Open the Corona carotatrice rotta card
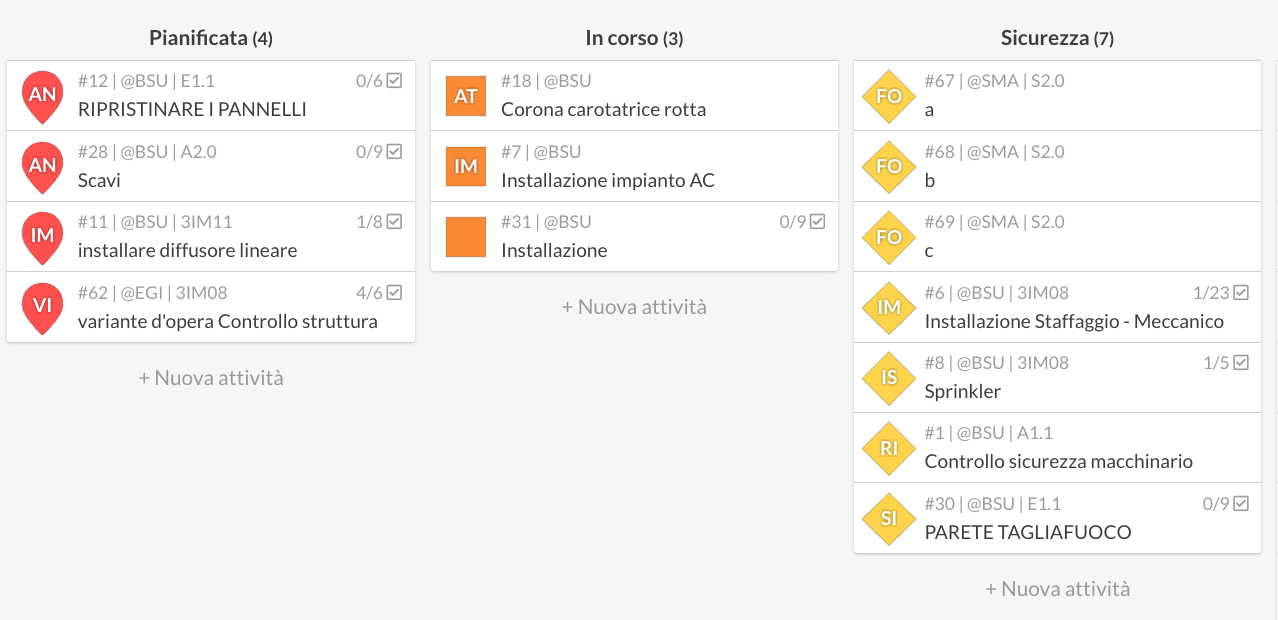Image resolution: width=1278 pixels, height=620 pixels. point(634,96)
